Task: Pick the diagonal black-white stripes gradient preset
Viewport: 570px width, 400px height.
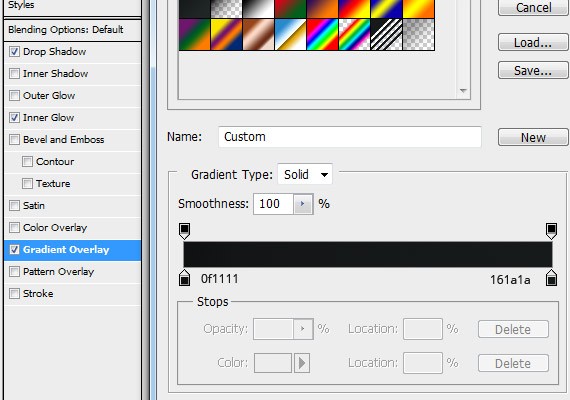Action: [x=386, y=34]
